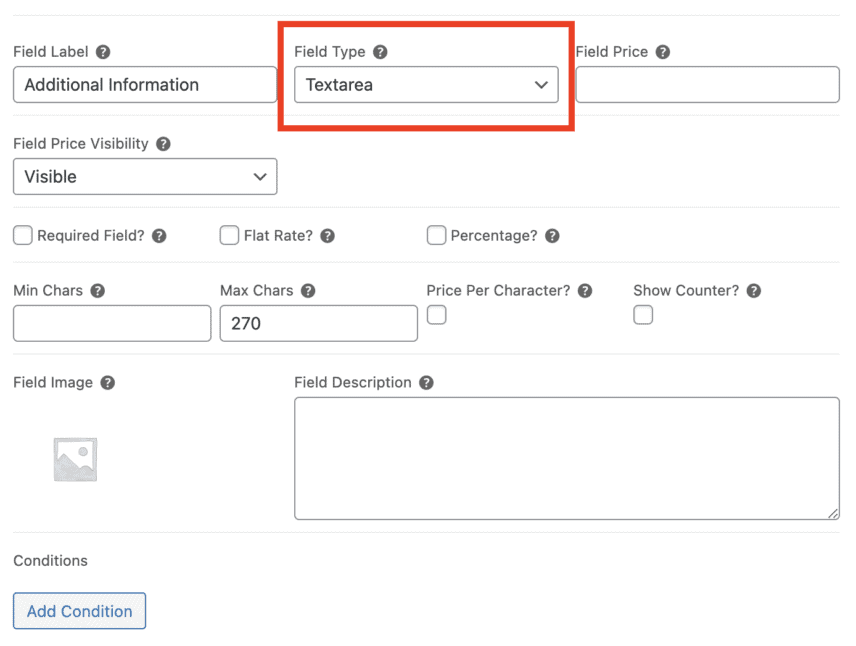Image resolution: width=856 pixels, height=646 pixels.
Task: Check the Percentage option
Action: (x=436, y=236)
